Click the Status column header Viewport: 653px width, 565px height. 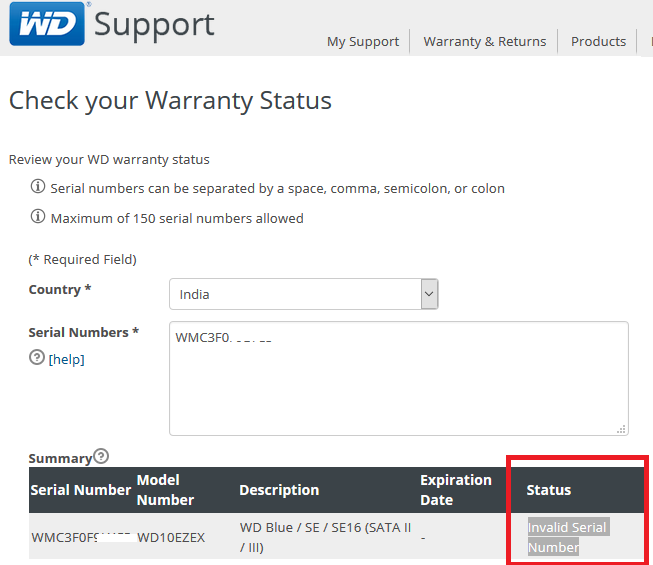pyautogui.click(x=548, y=490)
